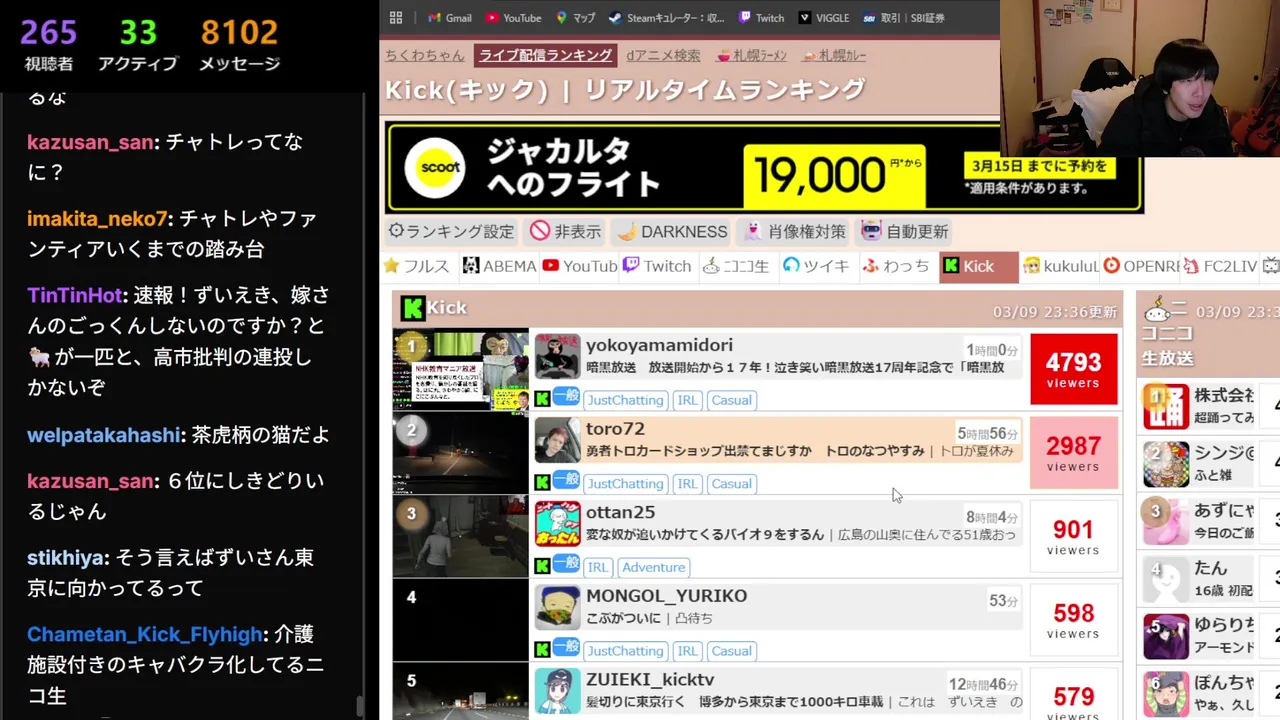Click シンジ avatar in Niconico list
The image size is (1280, 720).
point(1166,464)
